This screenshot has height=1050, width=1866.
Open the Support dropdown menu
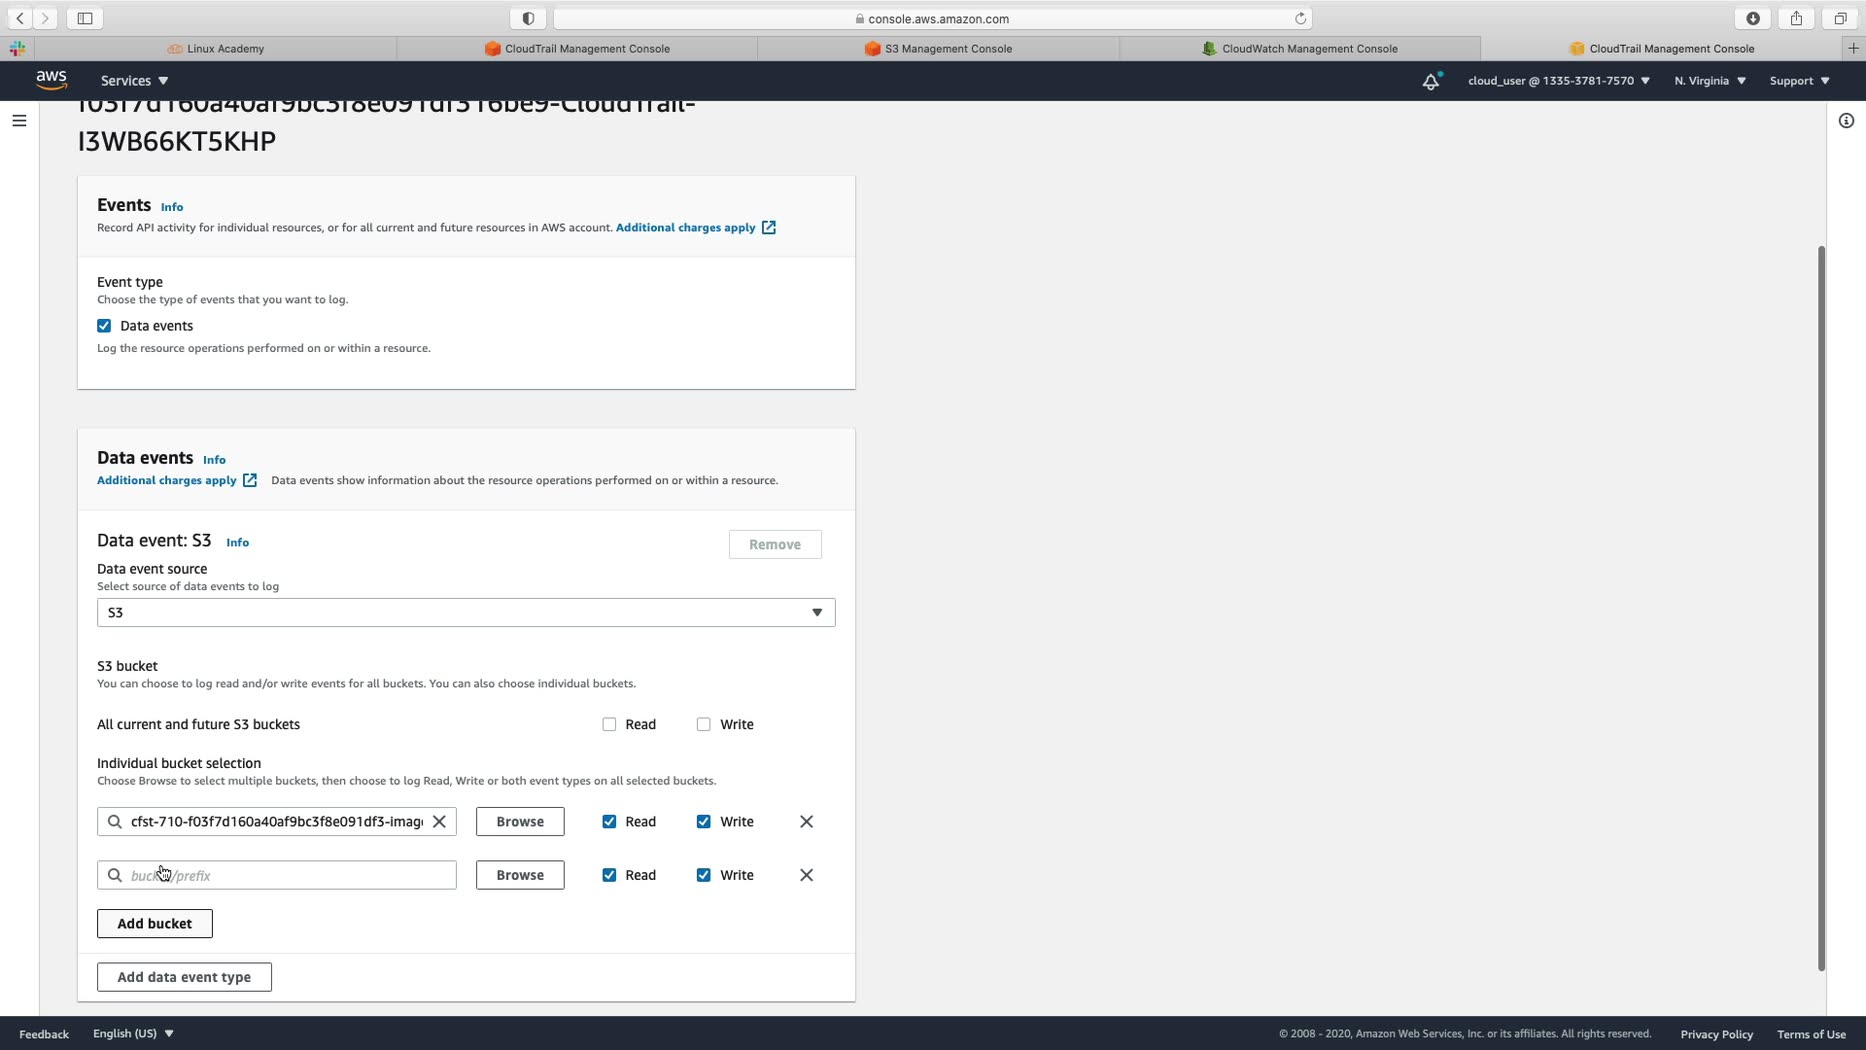coord(1799,81)
